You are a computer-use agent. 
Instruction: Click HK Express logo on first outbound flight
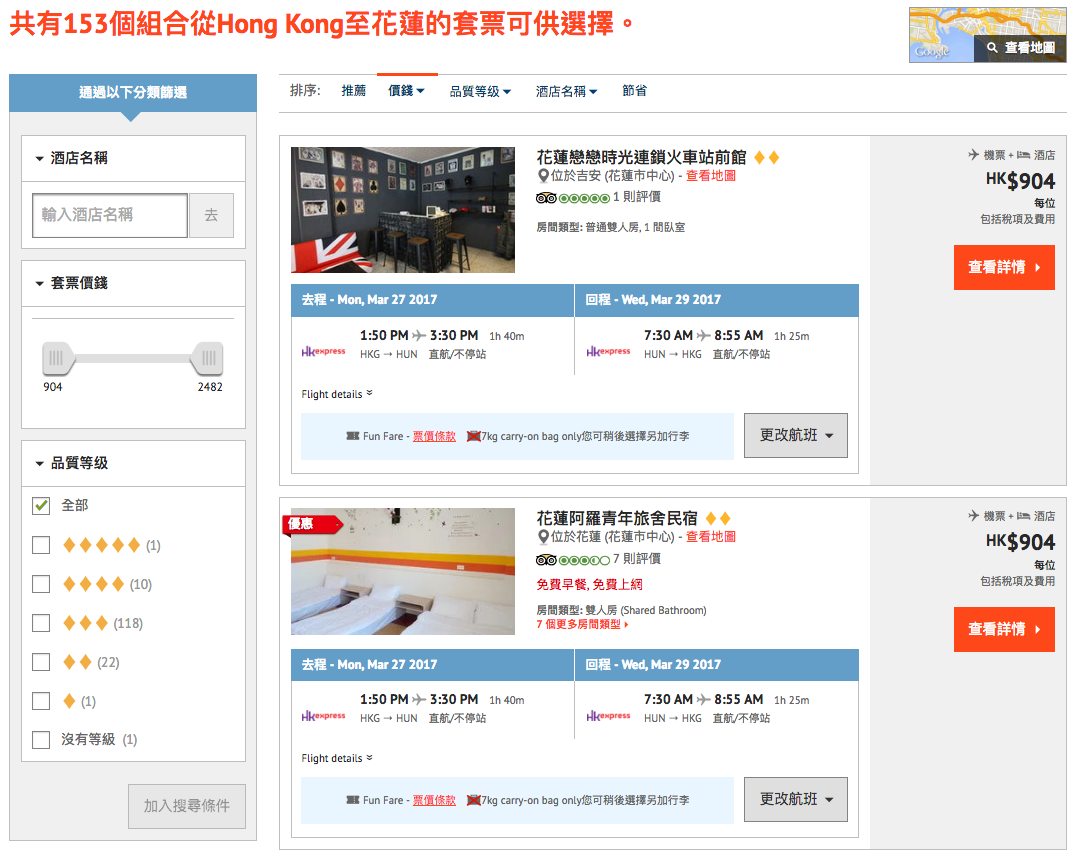point(324,352)
